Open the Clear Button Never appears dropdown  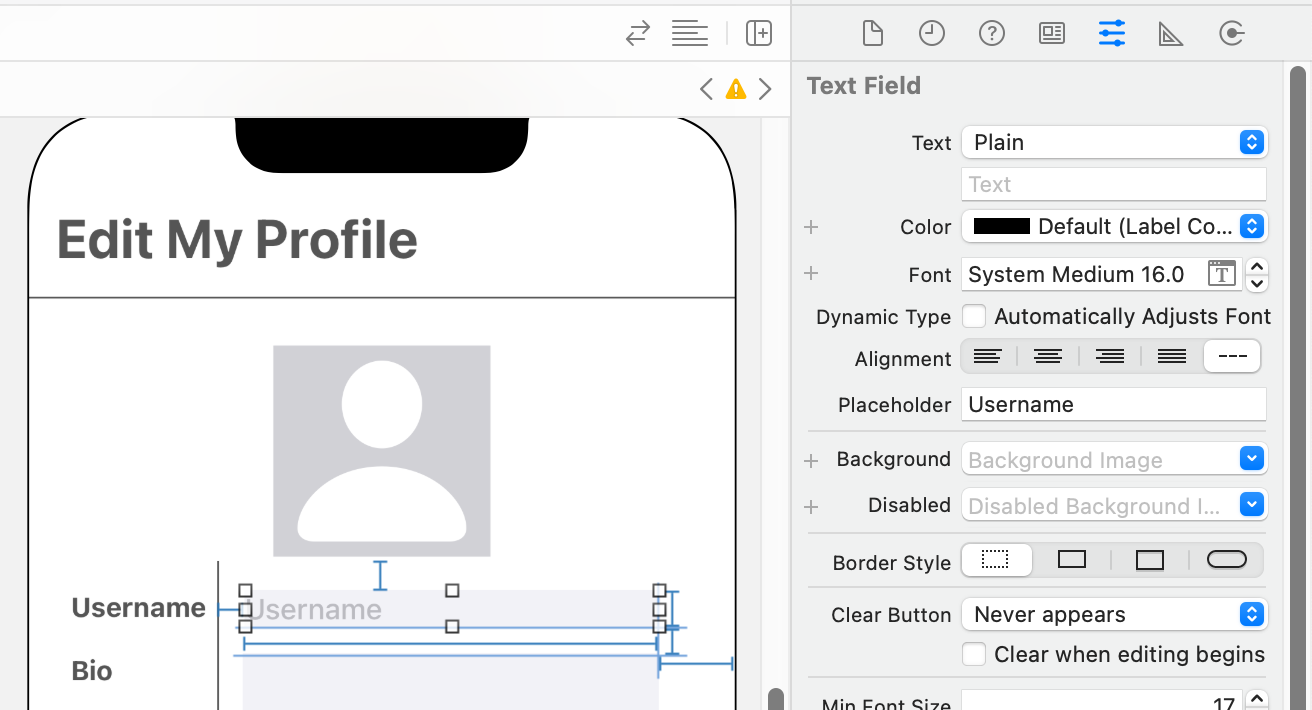[1114, 614]
